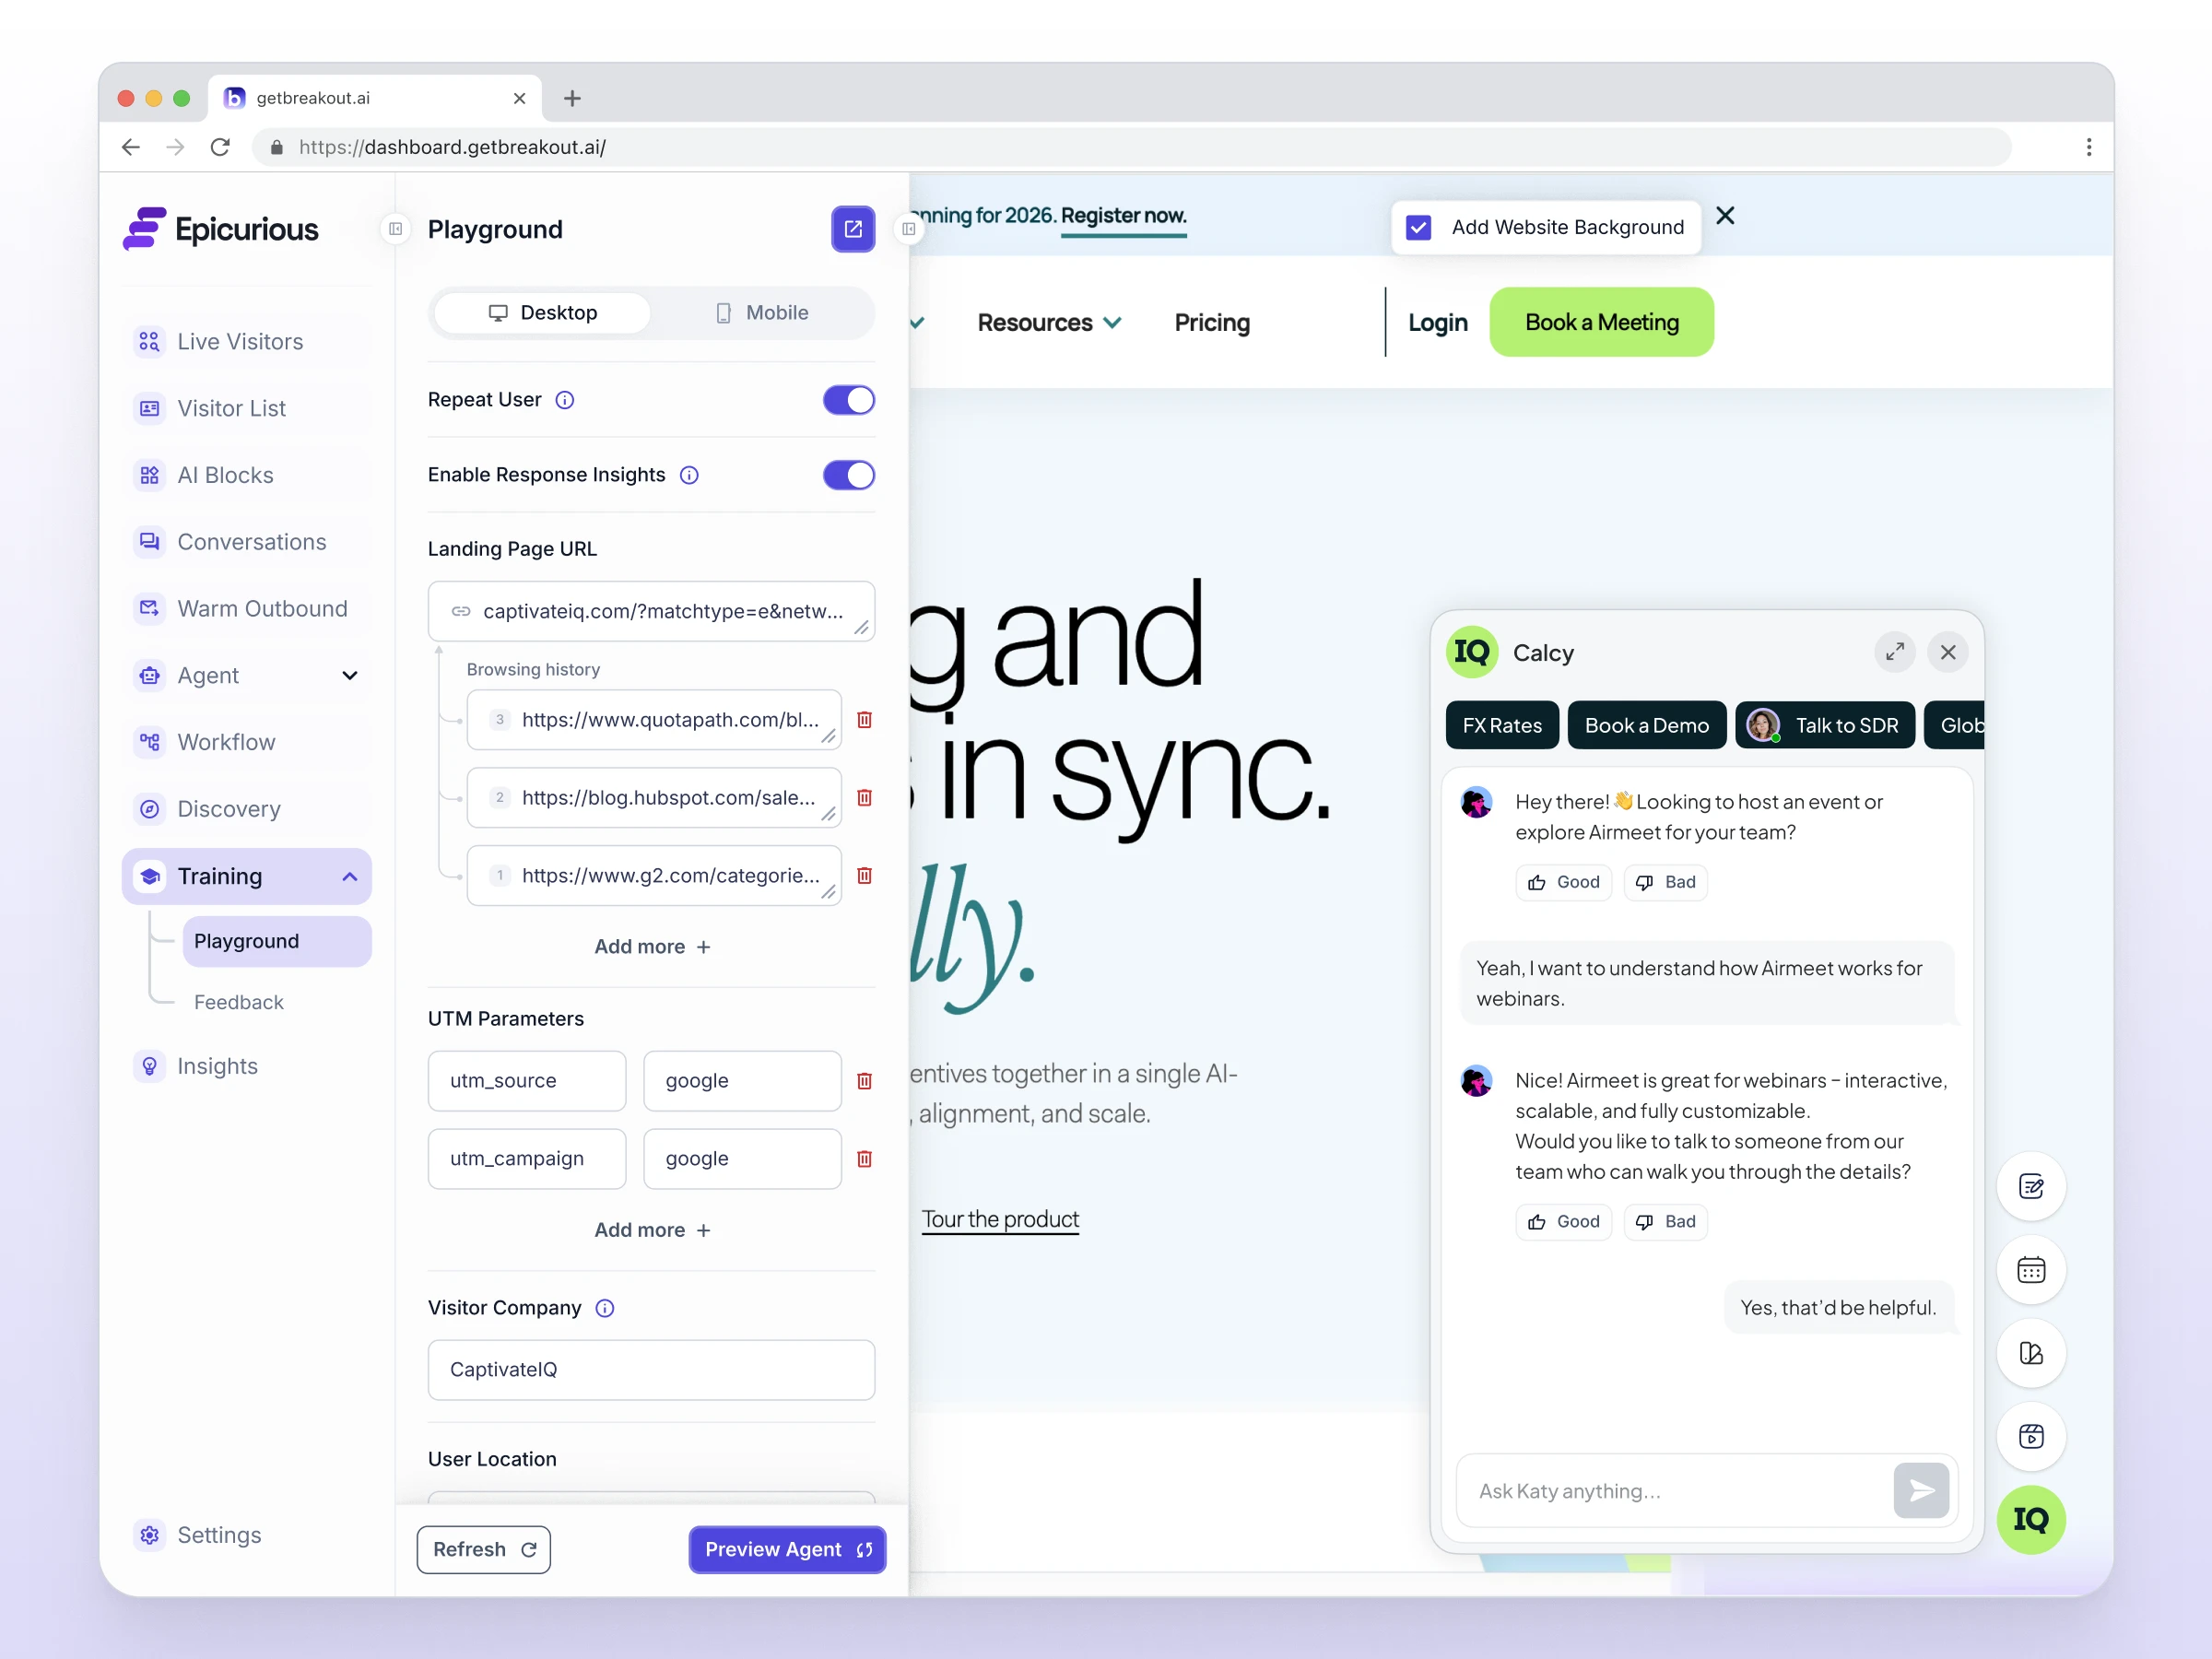2212x1659 pixels.
Task: Delete the utm_campaign parameter row
Action: [x=864, y=1159]
